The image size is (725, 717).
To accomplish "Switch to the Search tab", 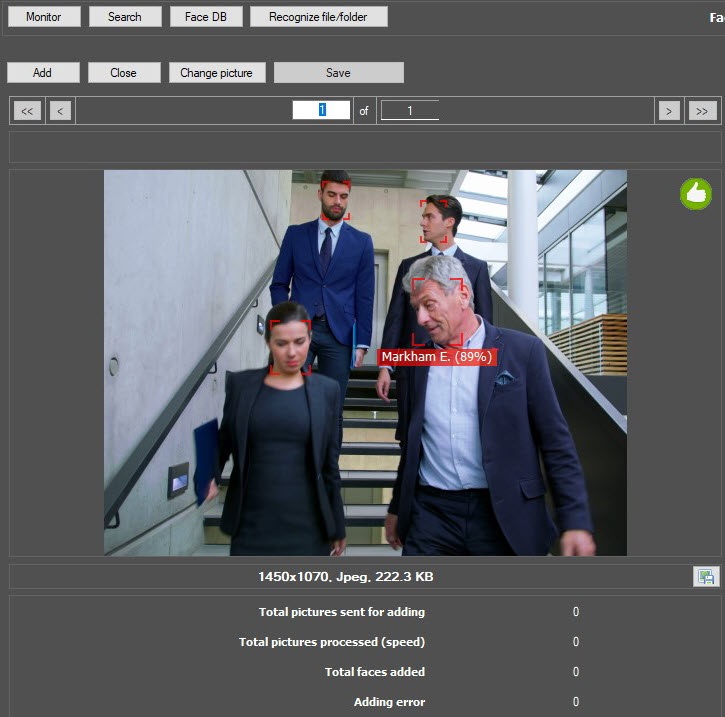I will coord(125,17).
